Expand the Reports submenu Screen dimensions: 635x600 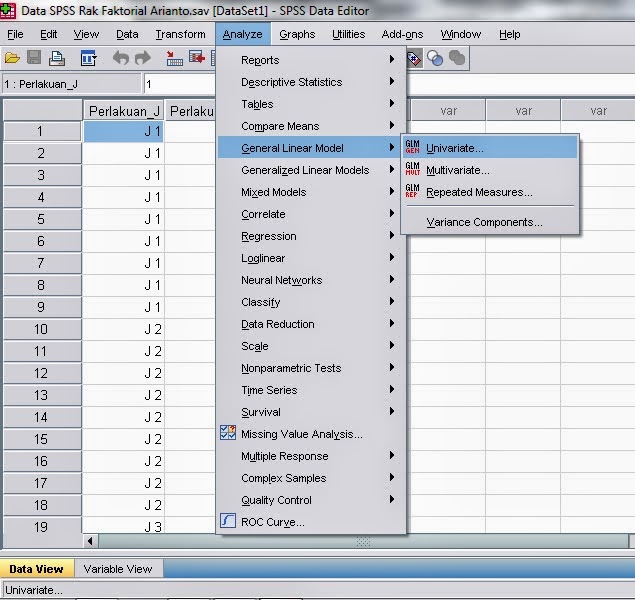tap(311, 60)
